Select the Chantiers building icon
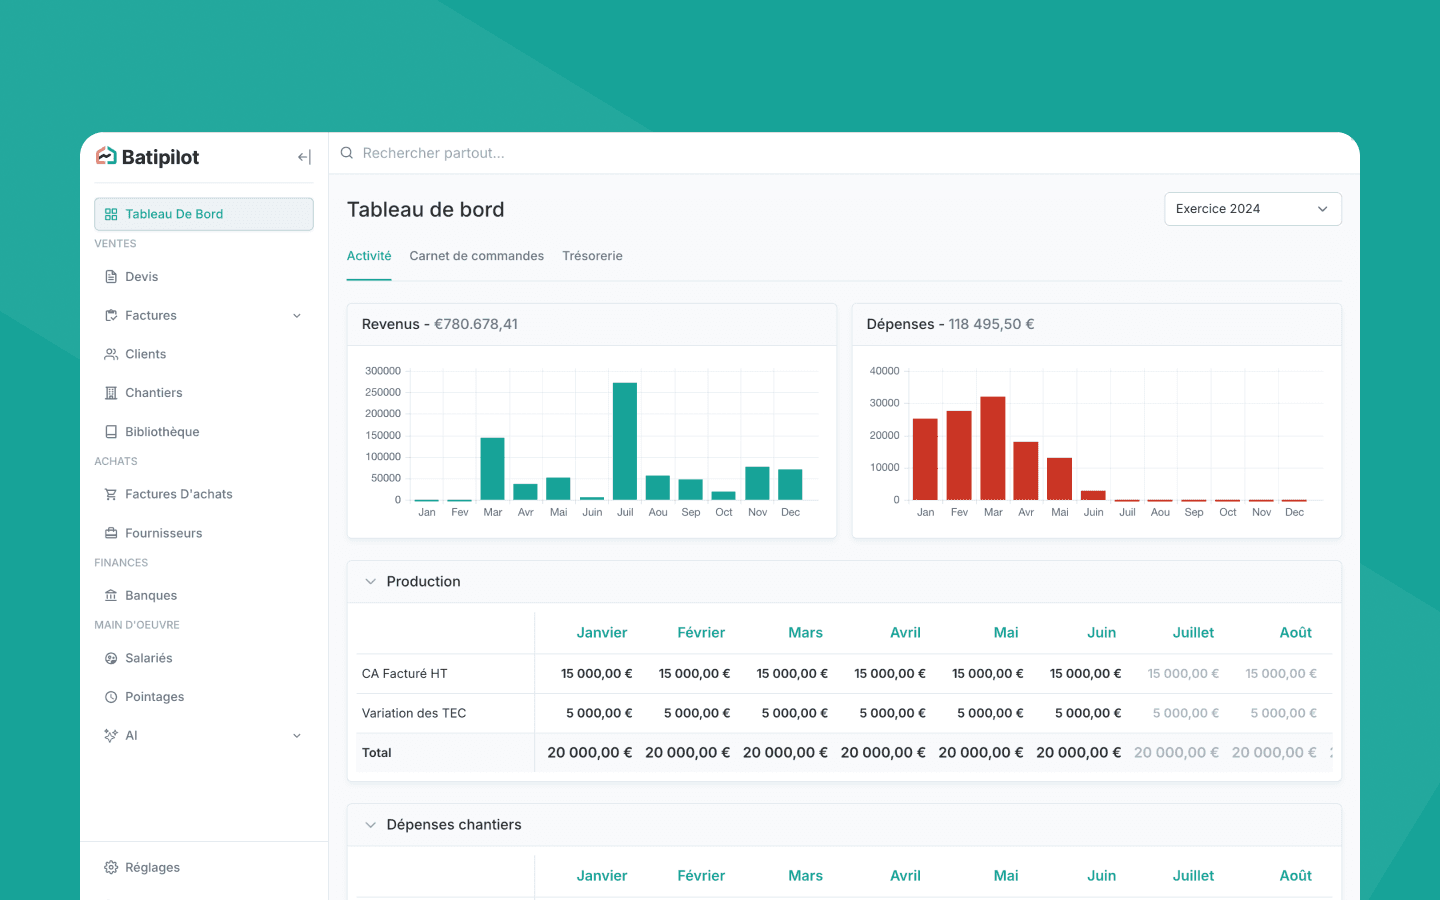The width and height of the screenshot is (1440, 900). click(111, 393)
